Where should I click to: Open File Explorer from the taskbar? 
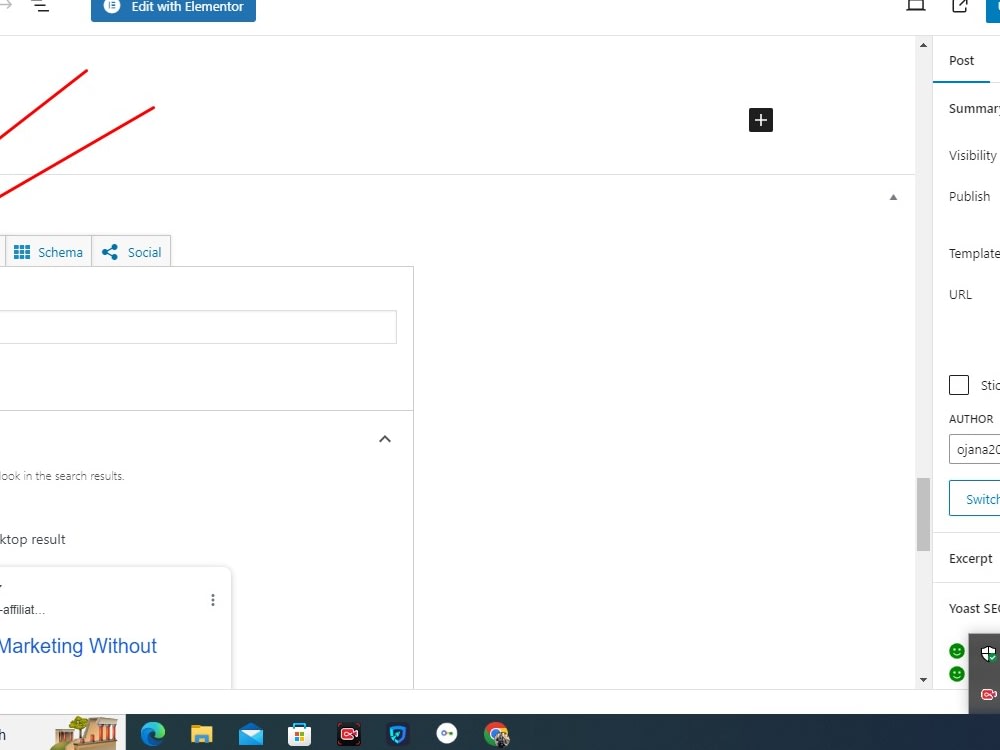[202, 734]
